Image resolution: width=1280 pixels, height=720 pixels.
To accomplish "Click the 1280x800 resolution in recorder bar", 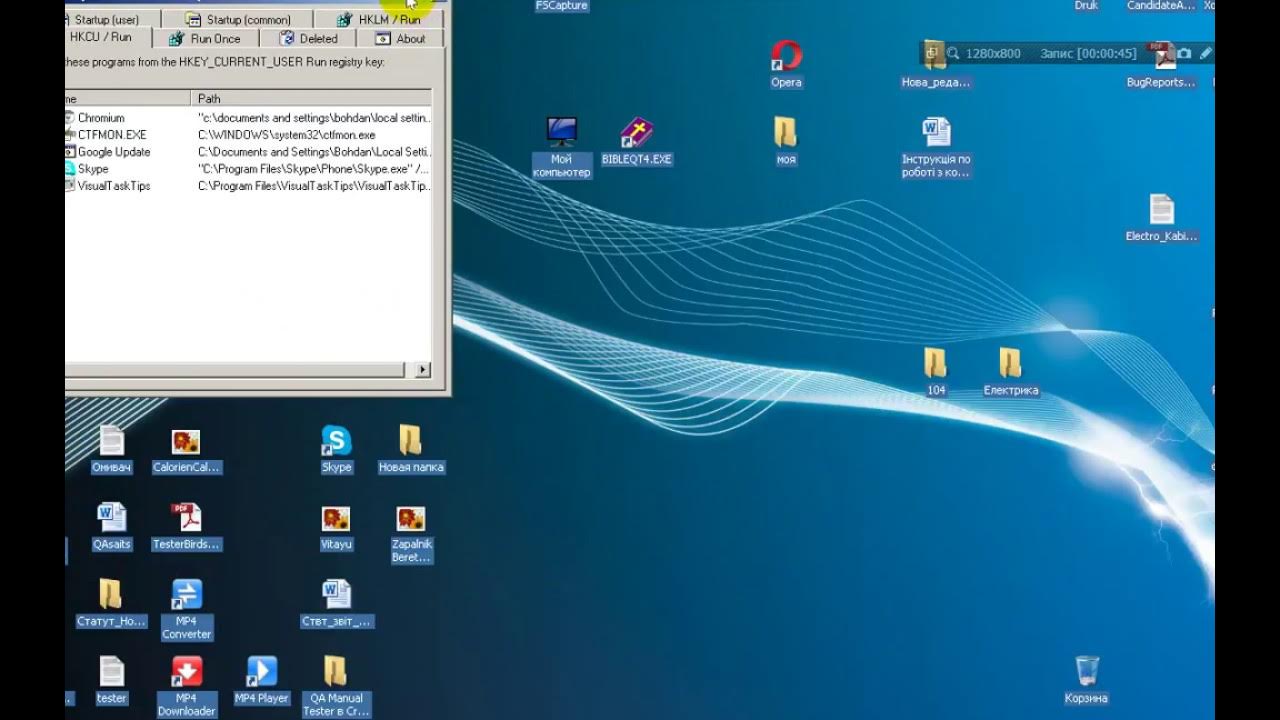I will (993, 53).
